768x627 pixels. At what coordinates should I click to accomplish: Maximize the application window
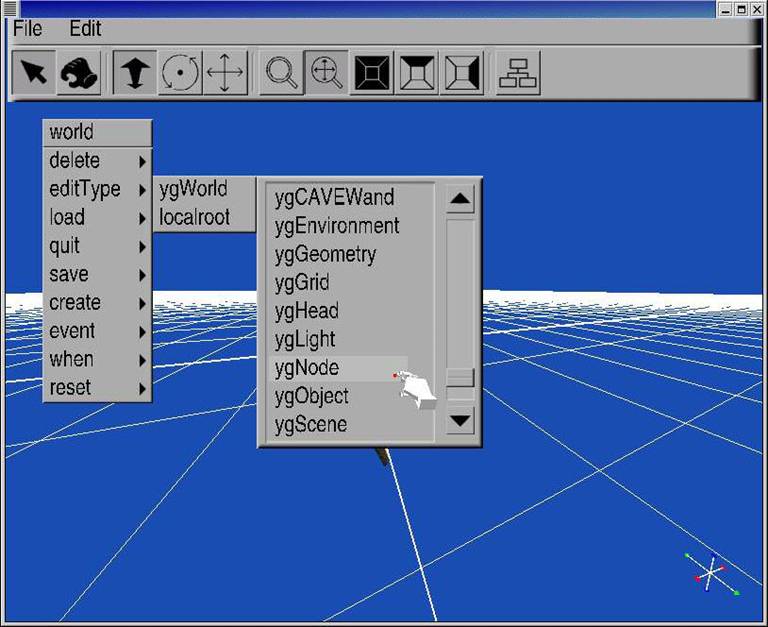click(741, 9)
